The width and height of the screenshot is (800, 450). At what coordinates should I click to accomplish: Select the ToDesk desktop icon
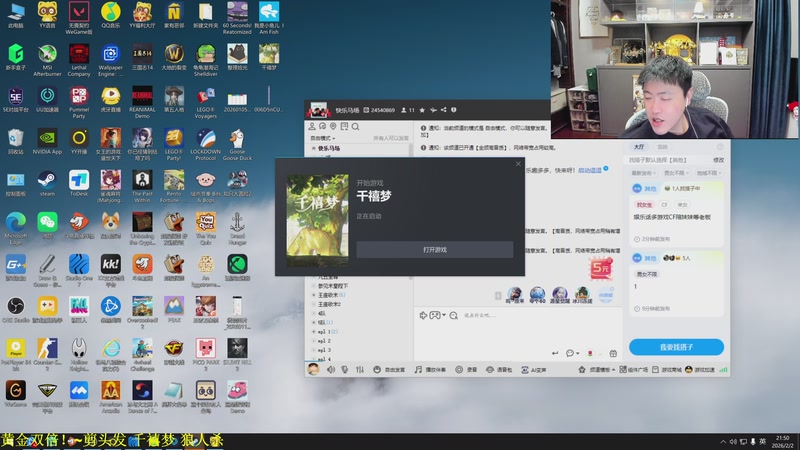(79, 184)
